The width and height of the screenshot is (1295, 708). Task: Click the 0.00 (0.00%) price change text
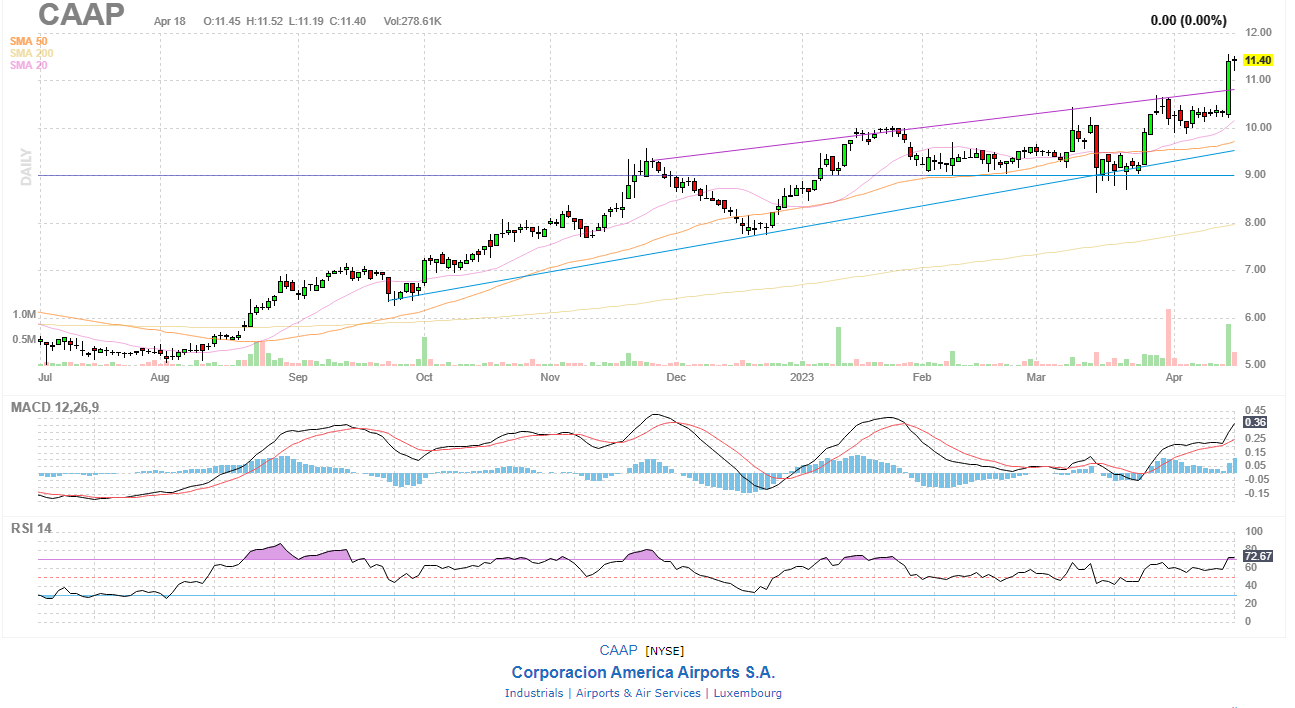pos(1188,20)
